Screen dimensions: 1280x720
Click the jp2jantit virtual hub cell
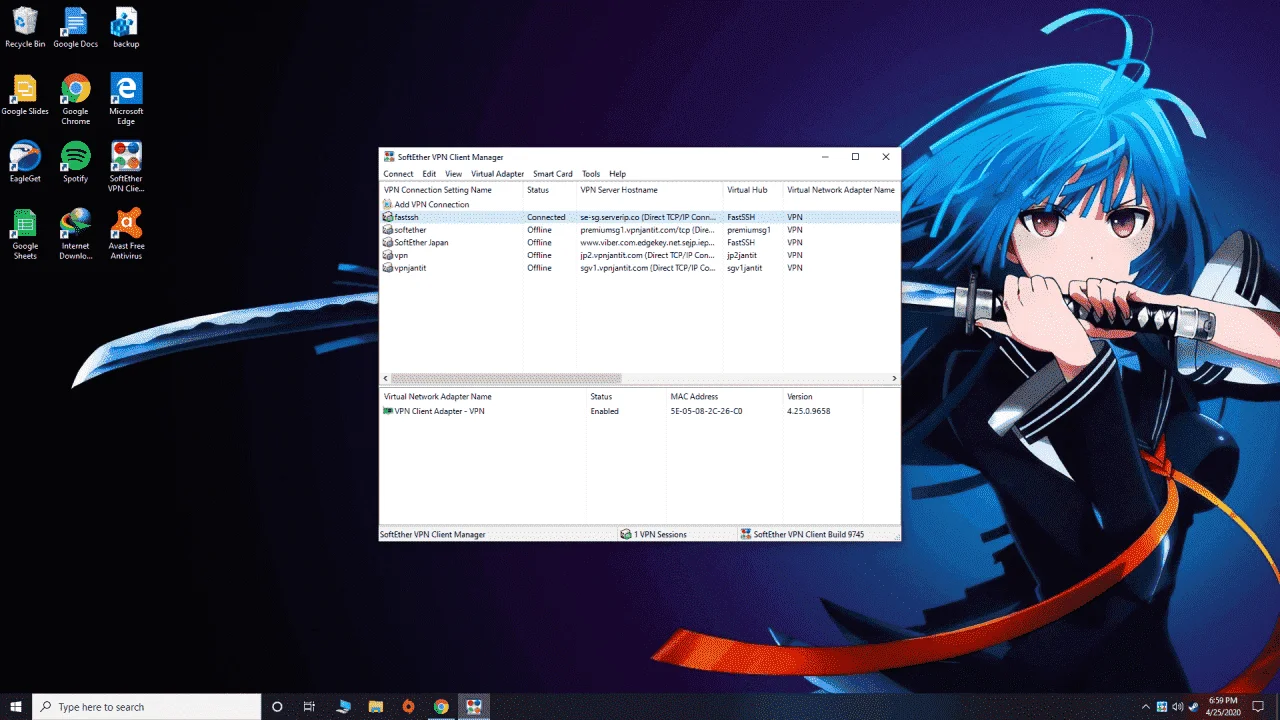pyautogui.click(x=742, y=255)
